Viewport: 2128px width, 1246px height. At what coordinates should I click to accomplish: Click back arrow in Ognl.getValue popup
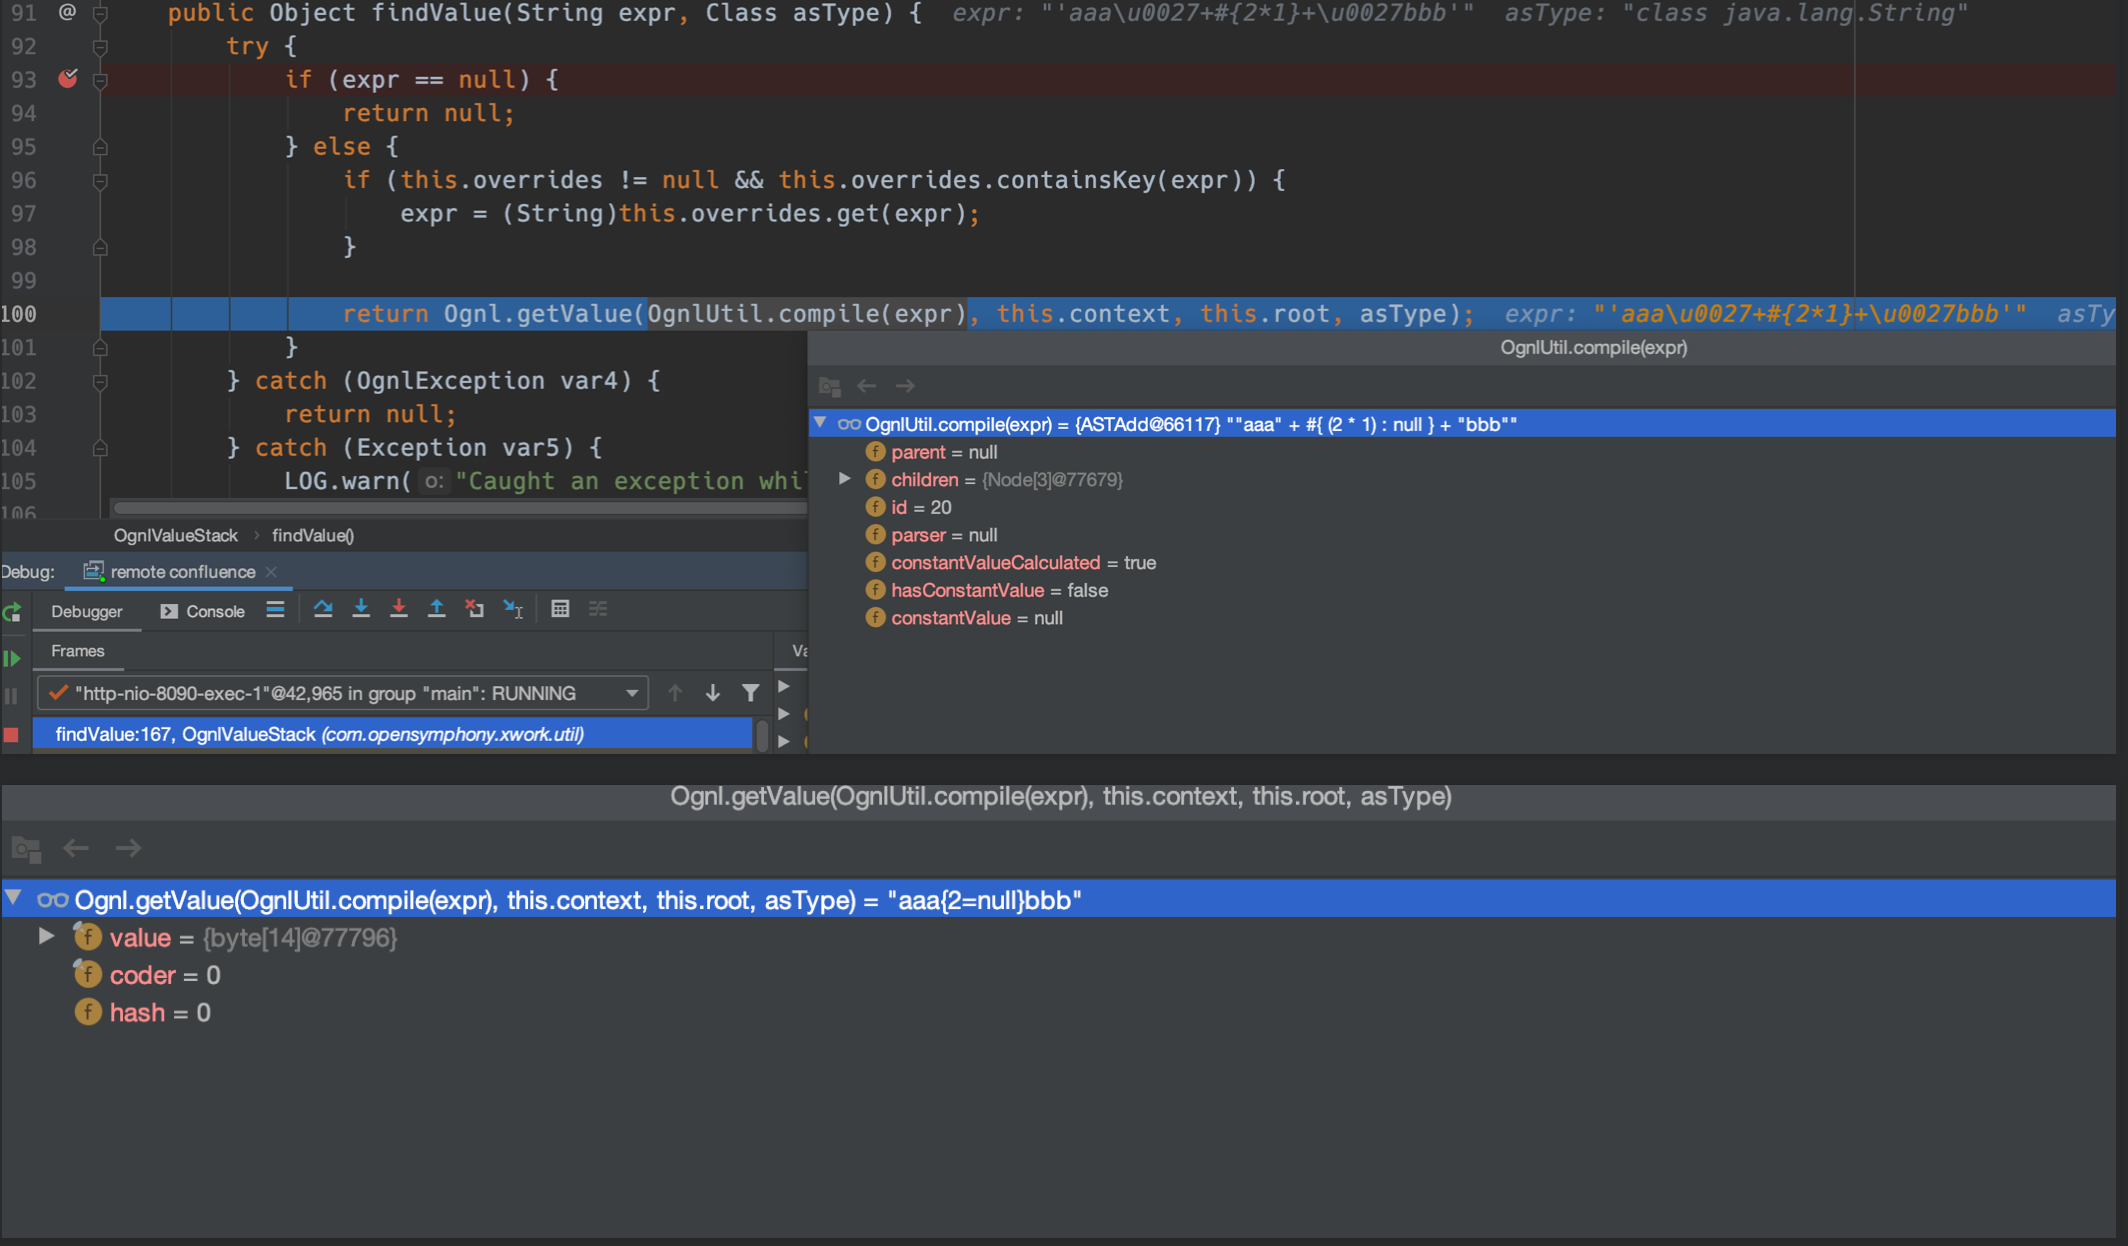tap(76, 848)
